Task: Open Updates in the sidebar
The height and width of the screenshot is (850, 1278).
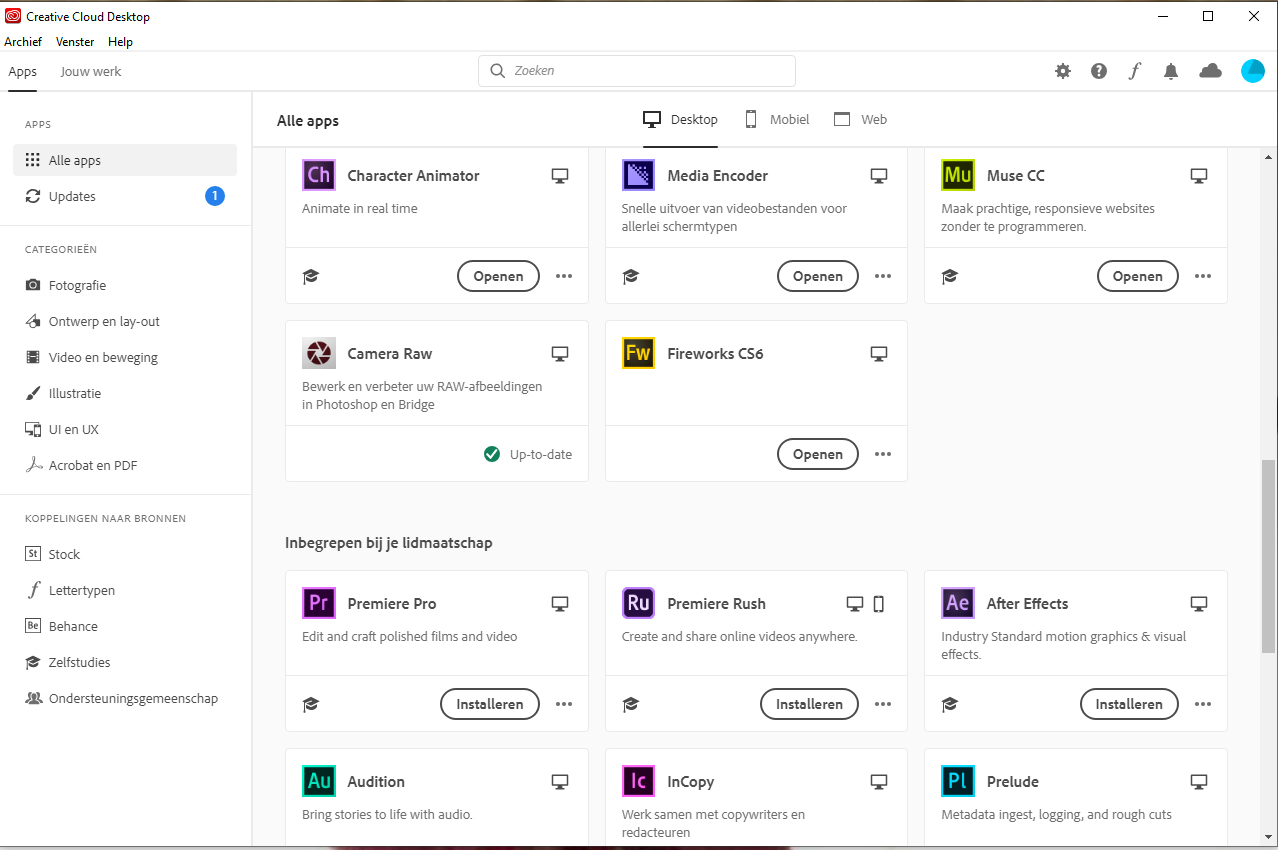Action: pos(125,196)
